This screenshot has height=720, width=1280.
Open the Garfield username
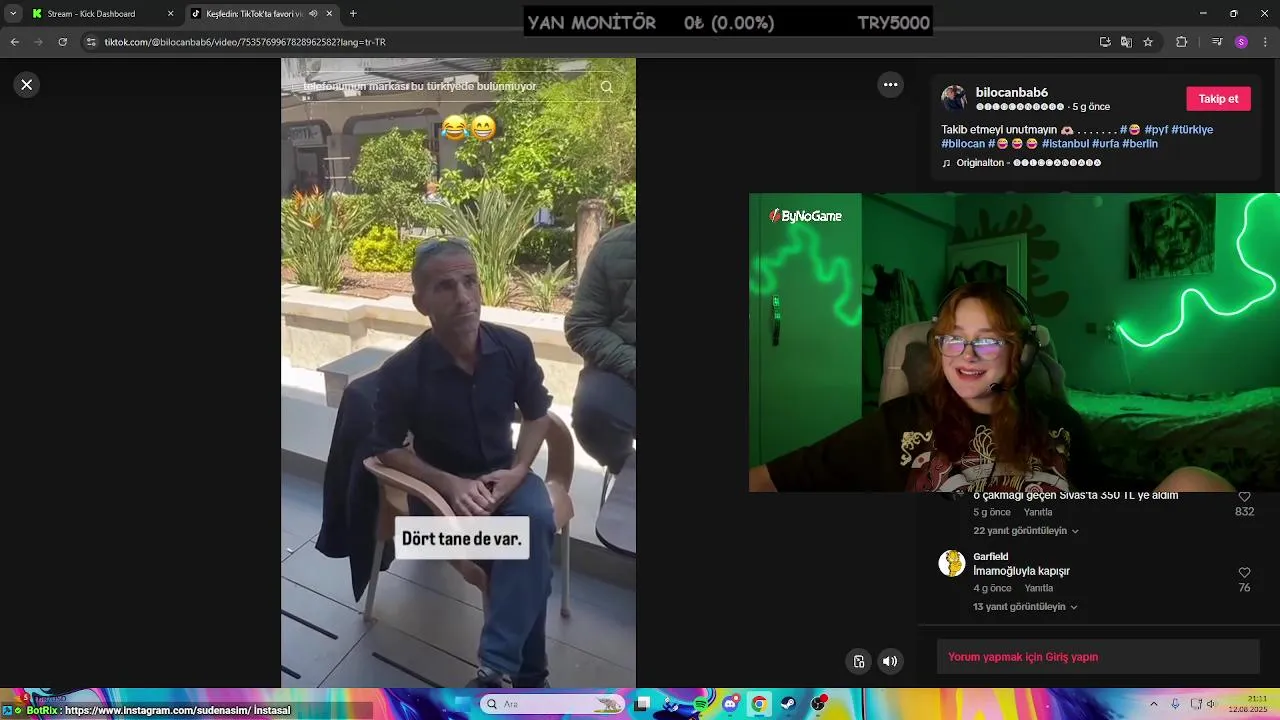[990, 557]
